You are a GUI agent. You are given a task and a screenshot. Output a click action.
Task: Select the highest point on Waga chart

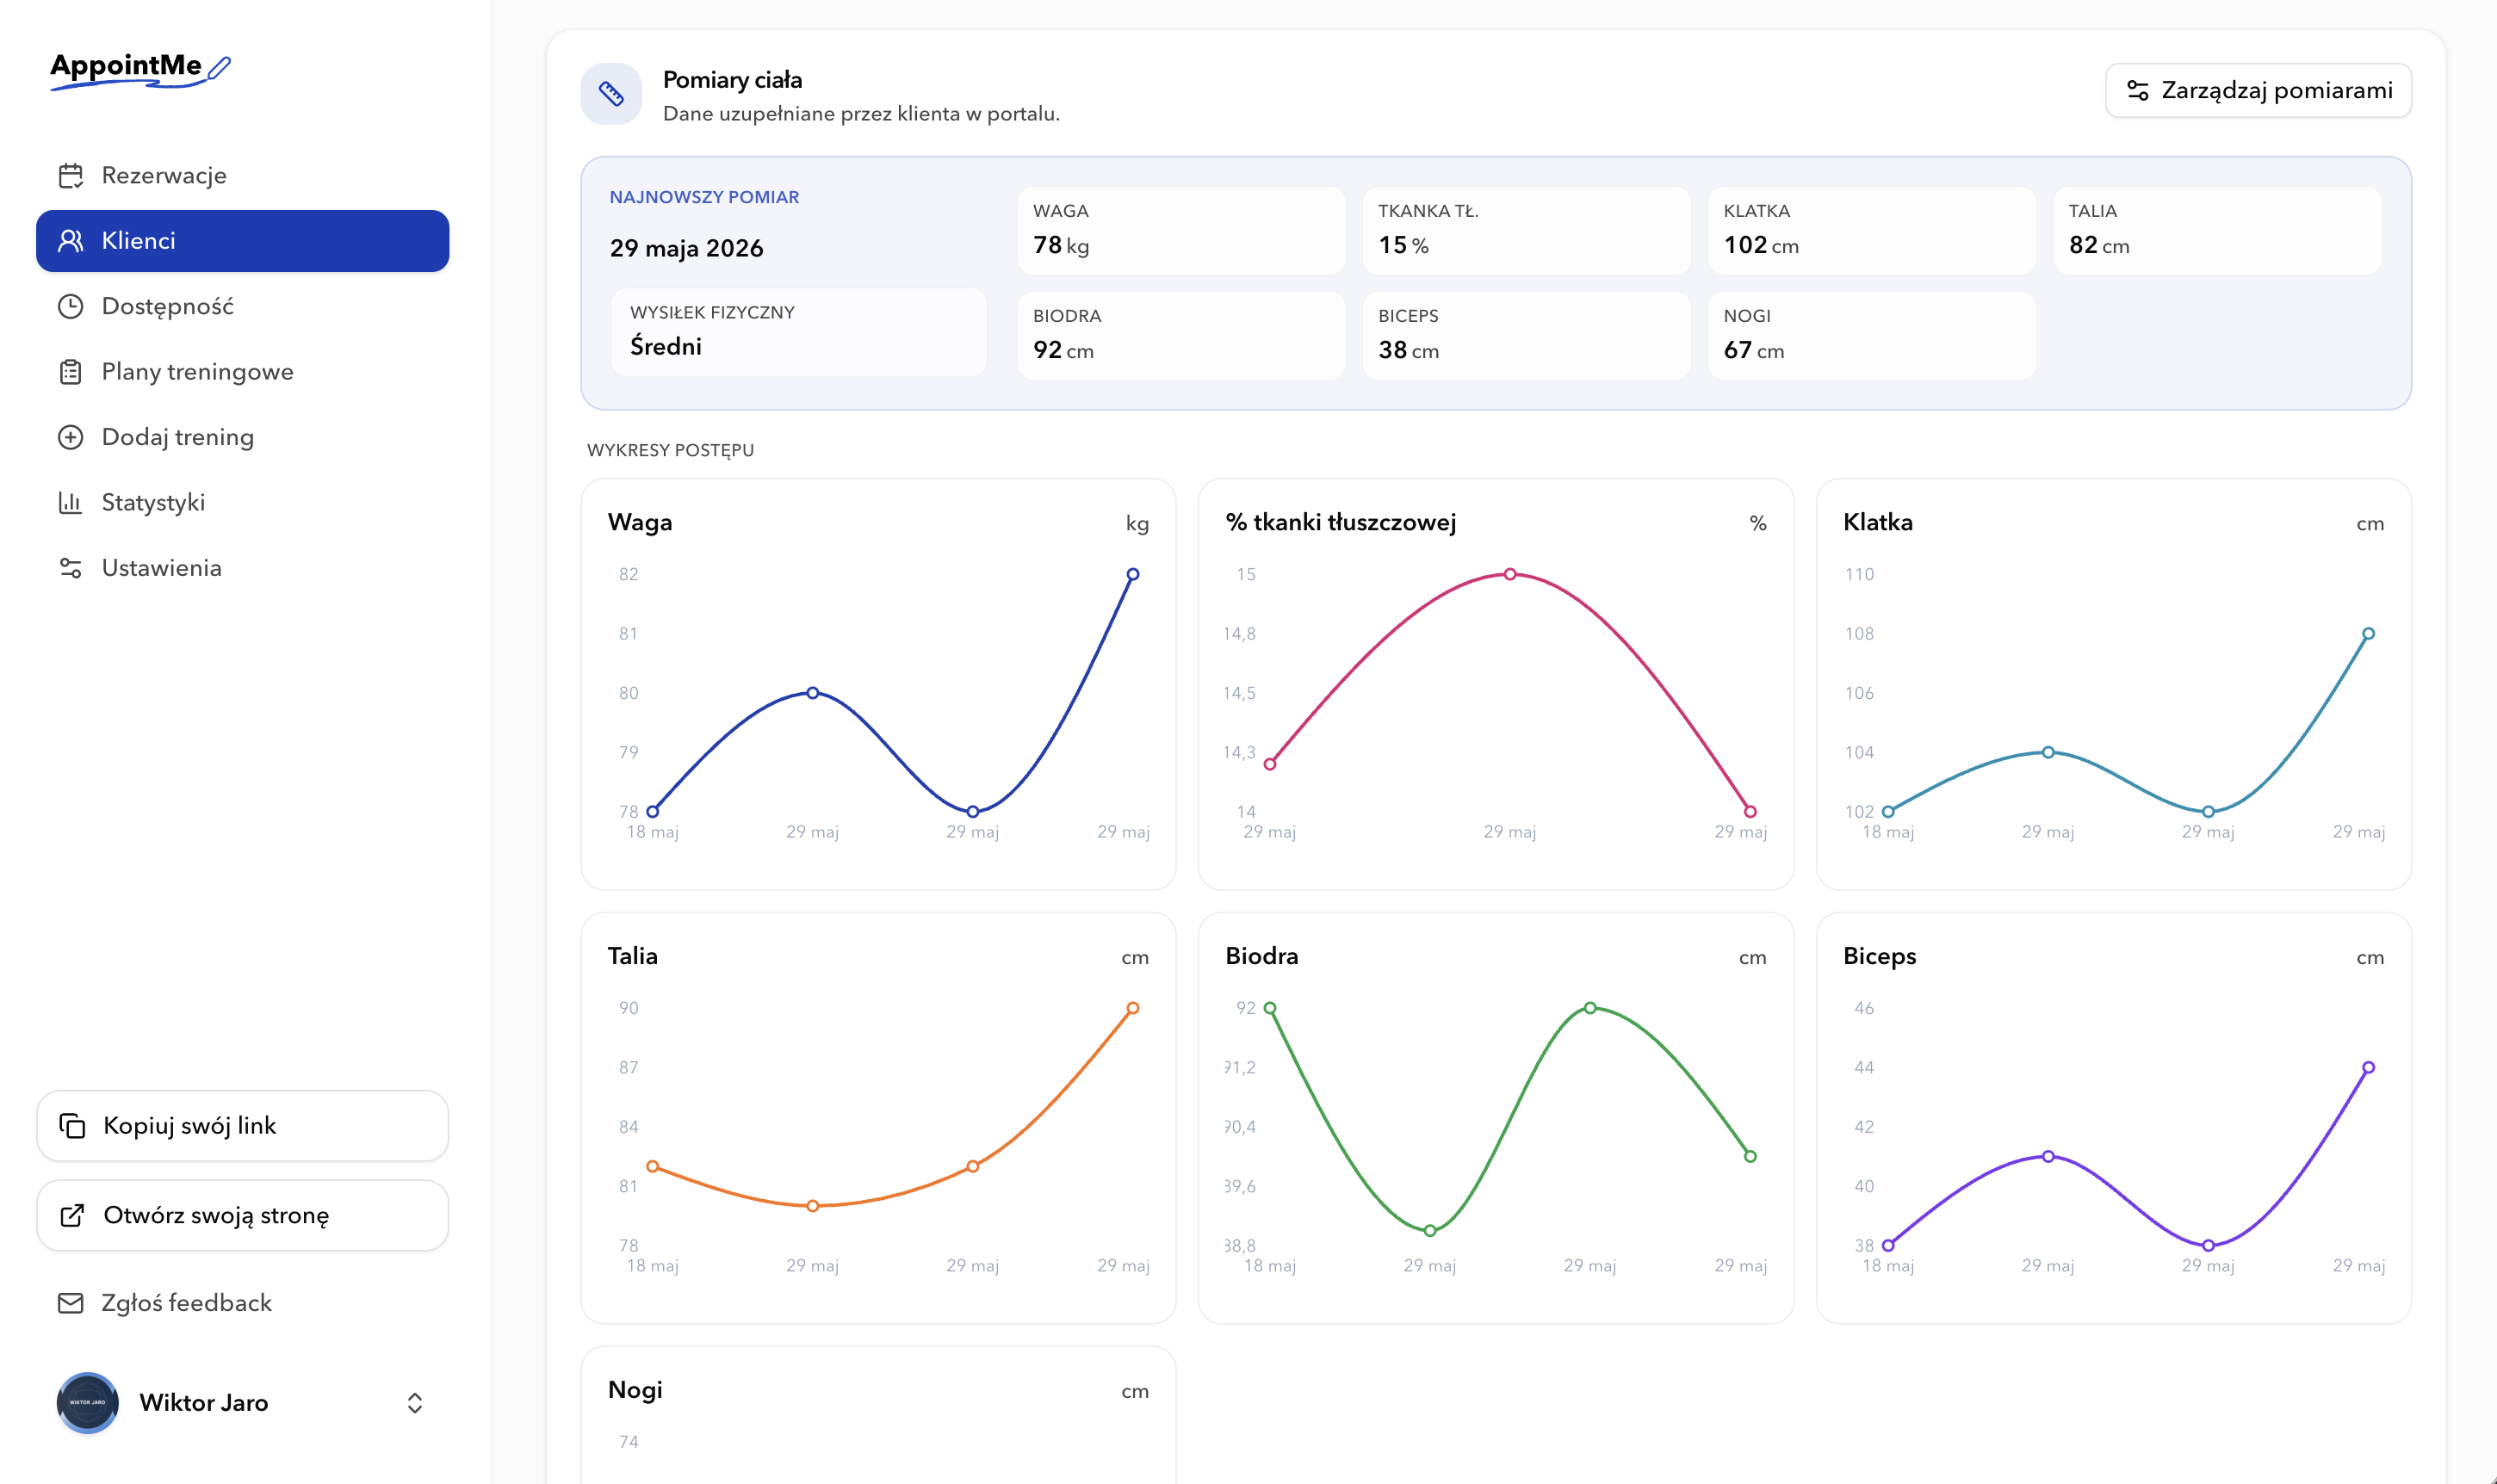pyautogui.click(x=1133, y=575)
